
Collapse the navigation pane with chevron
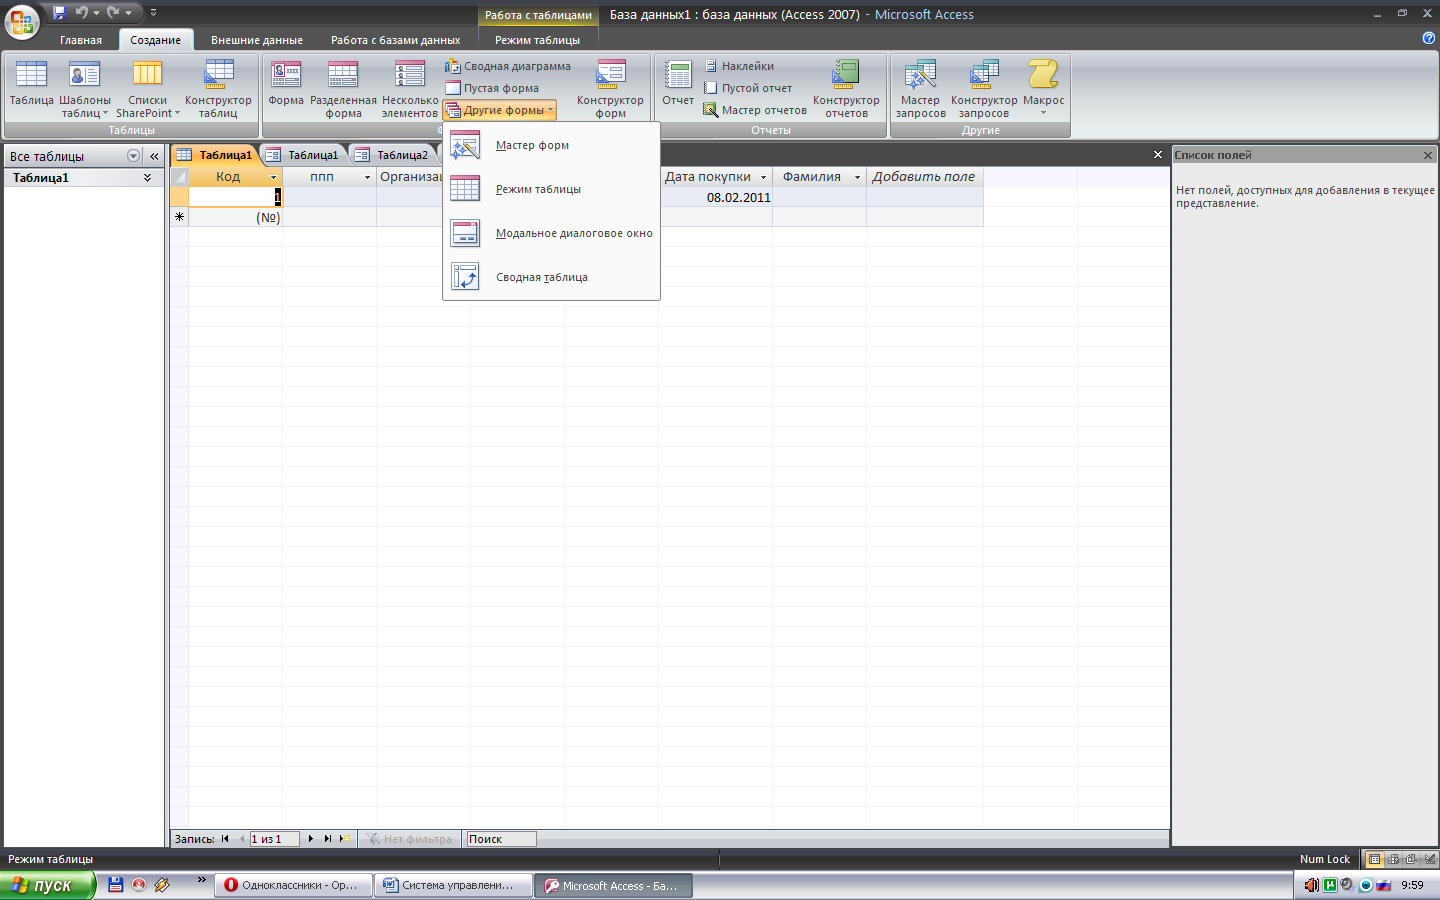154,156
